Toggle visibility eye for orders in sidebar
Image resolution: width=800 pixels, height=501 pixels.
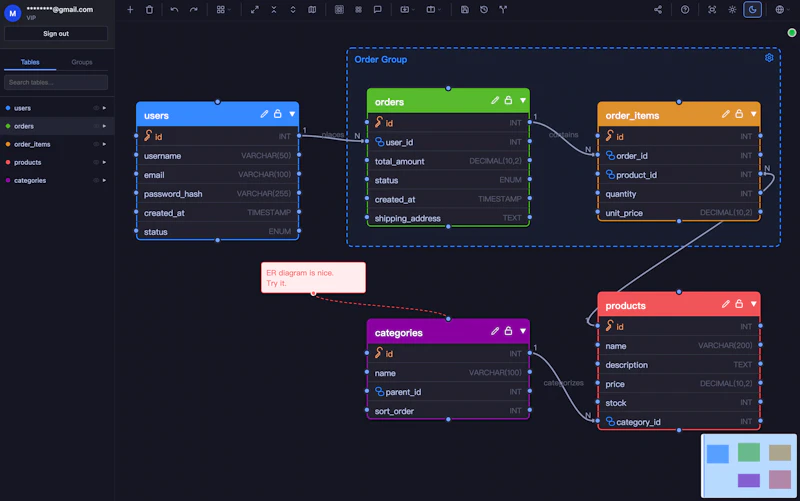[96, 126]
